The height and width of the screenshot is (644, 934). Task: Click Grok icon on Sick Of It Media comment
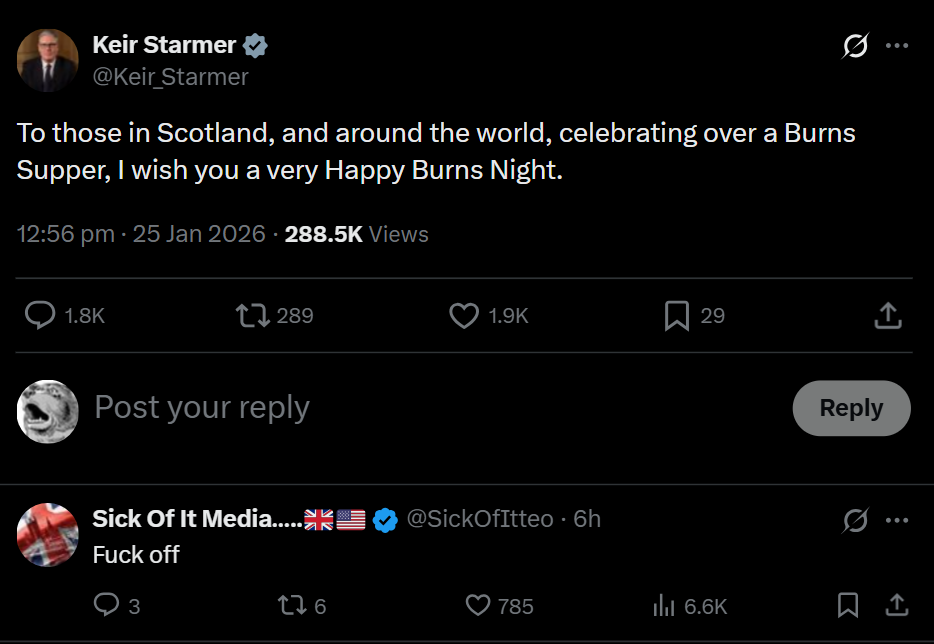click(x=855, y=520)
